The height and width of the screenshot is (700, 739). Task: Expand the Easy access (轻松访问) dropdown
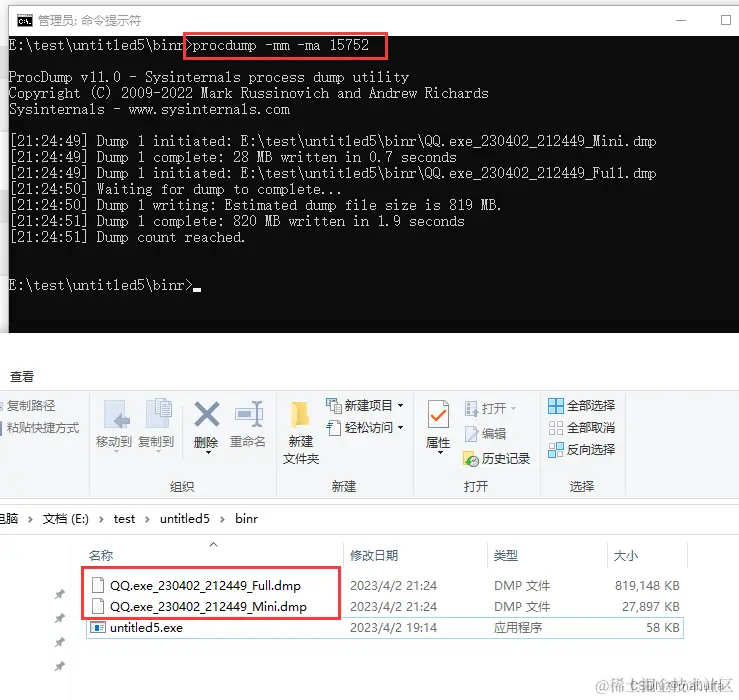point(400,428)
